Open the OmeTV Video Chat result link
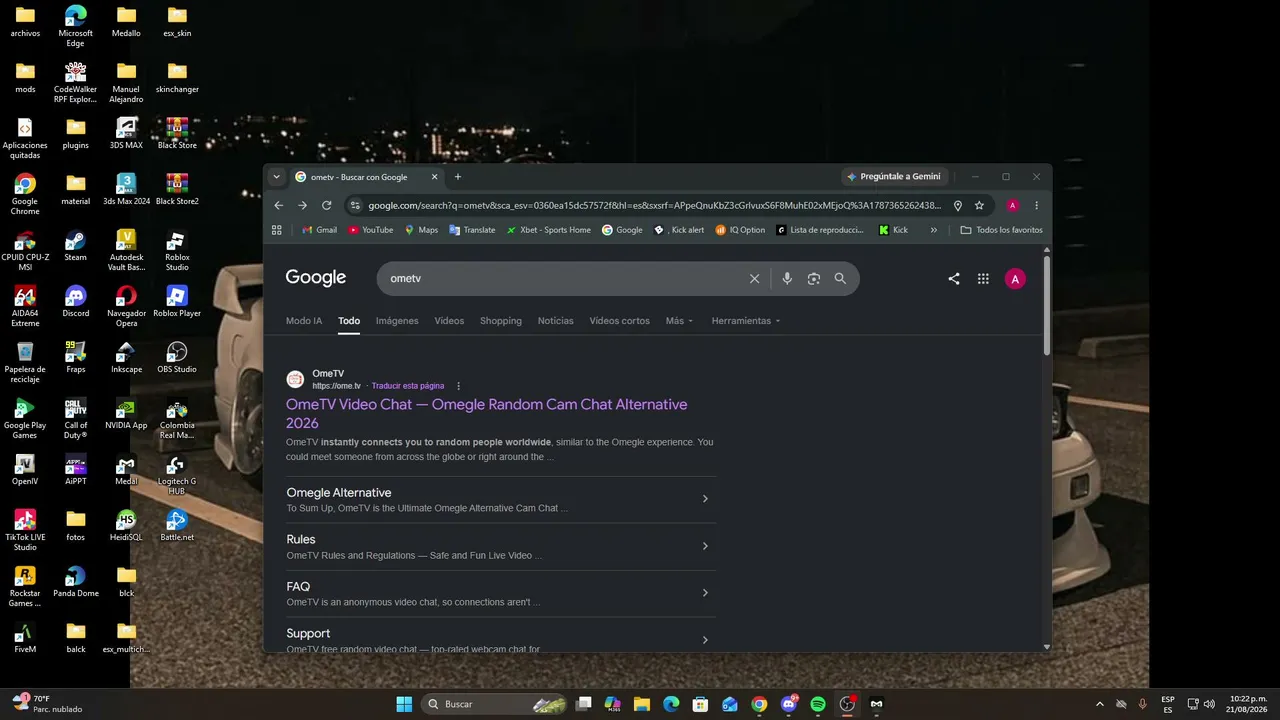This screenshot has width=1280, height=720. (x=487, y=413)
